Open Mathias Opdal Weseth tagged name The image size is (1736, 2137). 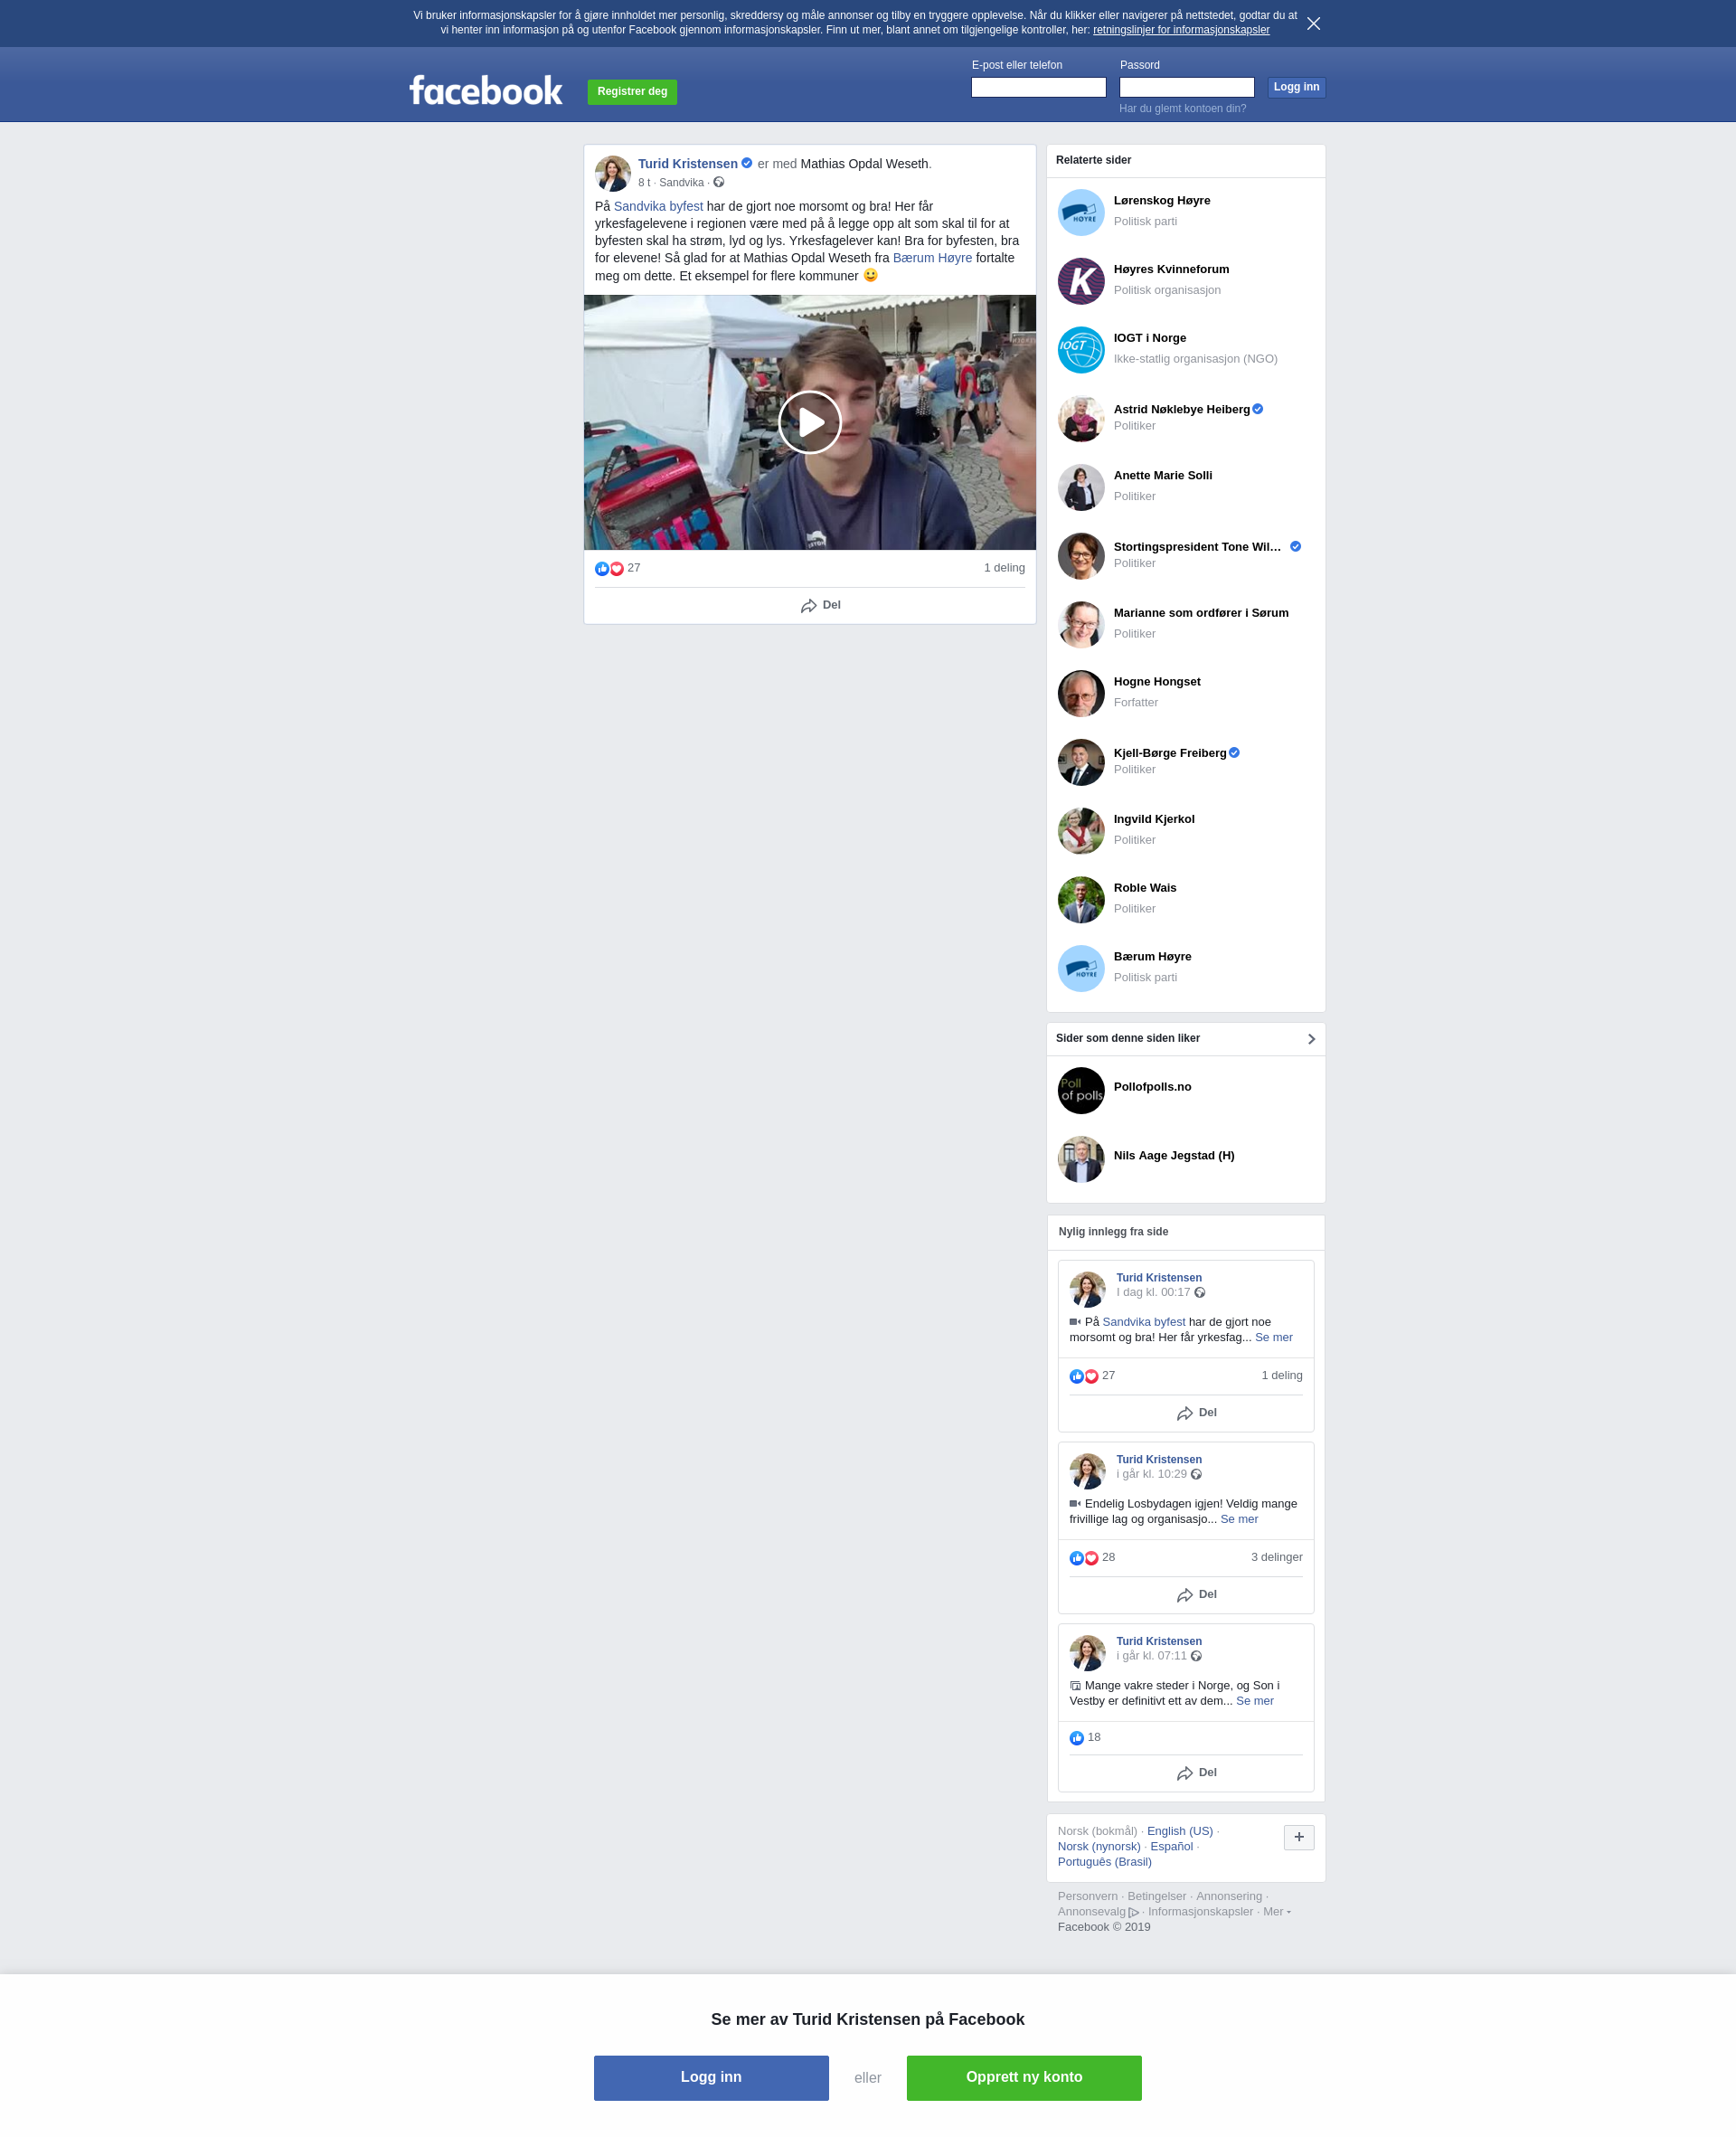point(864,164)
